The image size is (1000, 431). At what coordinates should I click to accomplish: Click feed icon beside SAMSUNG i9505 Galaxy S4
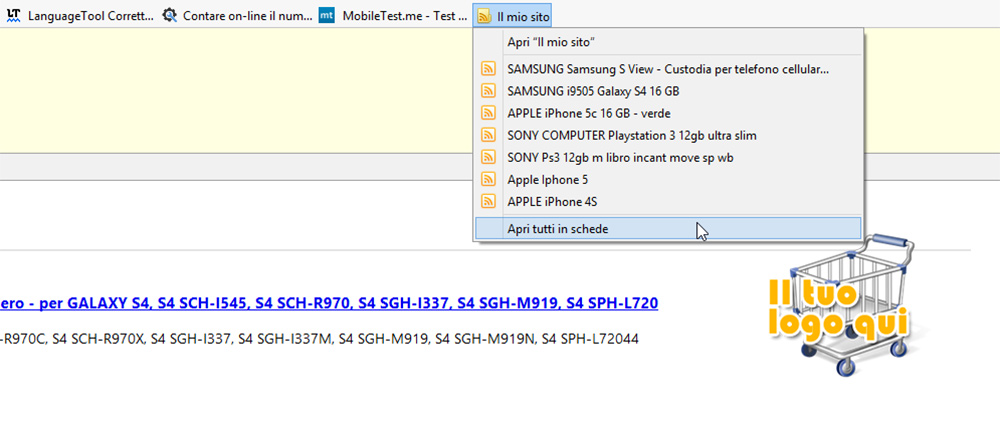[x=489, y=91]
